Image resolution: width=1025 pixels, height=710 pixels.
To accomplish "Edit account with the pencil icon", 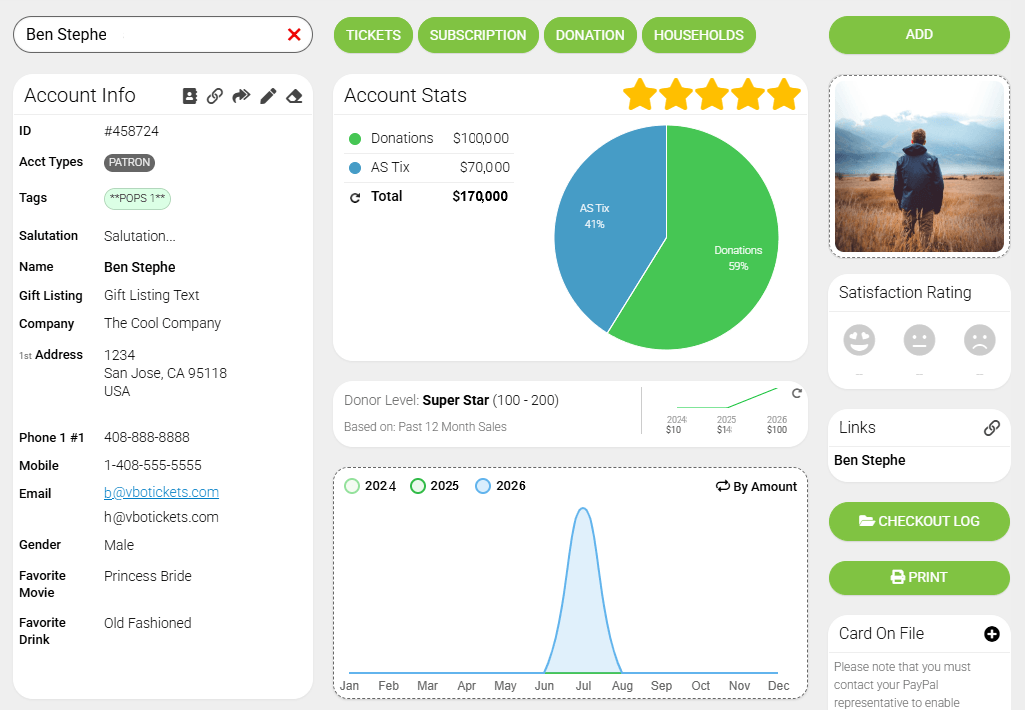I will 268,96.
